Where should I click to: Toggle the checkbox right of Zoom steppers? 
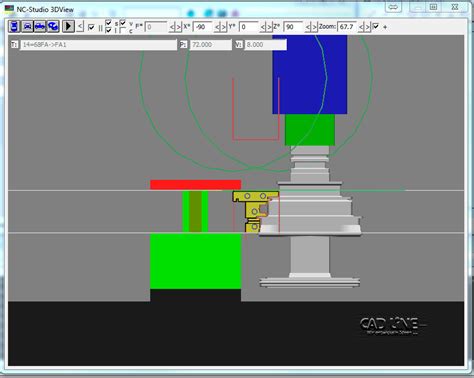[376, 26]
